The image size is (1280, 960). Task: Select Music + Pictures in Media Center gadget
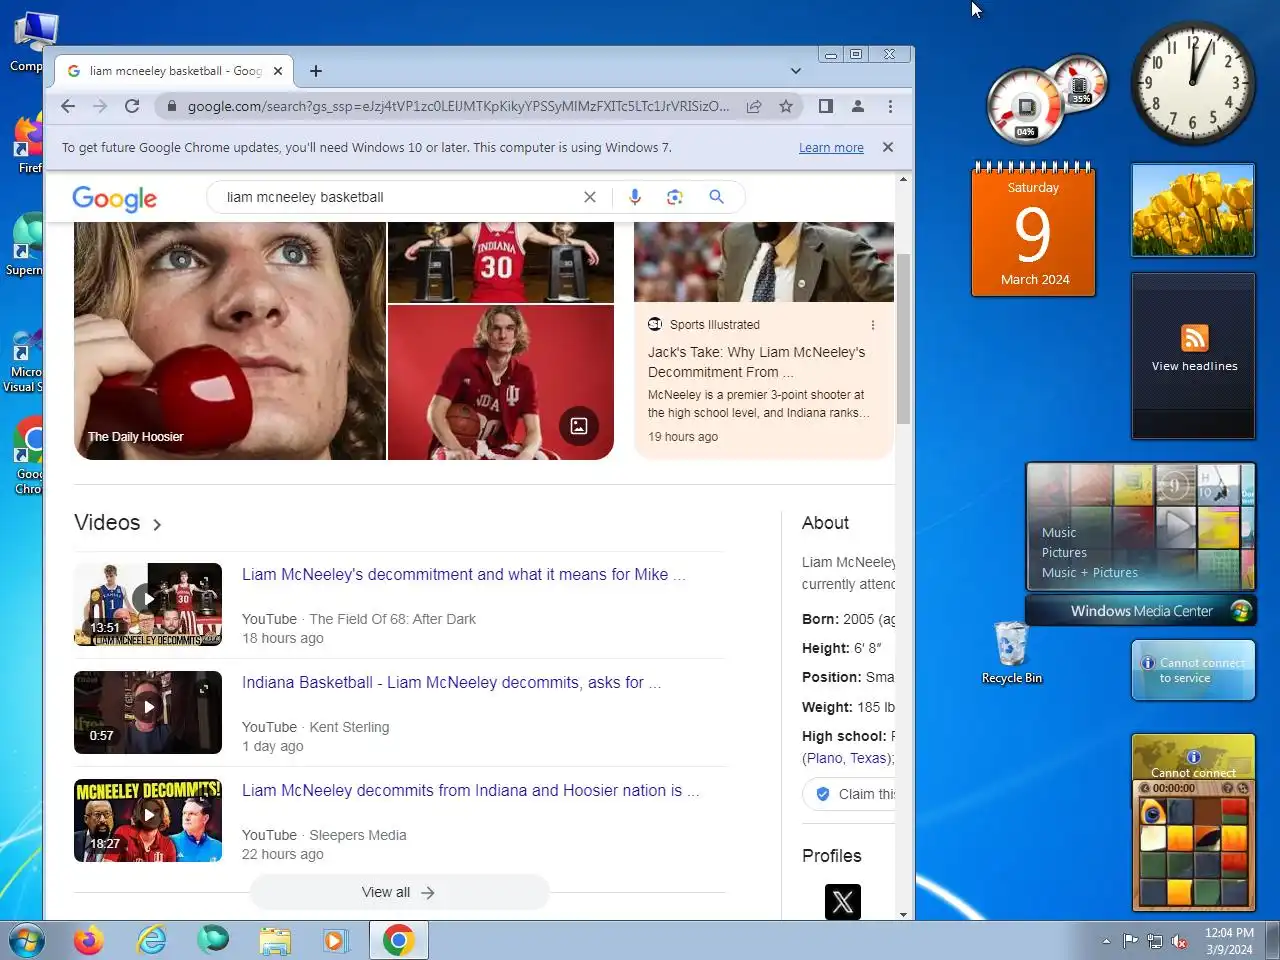click(x=1090, y=573)
